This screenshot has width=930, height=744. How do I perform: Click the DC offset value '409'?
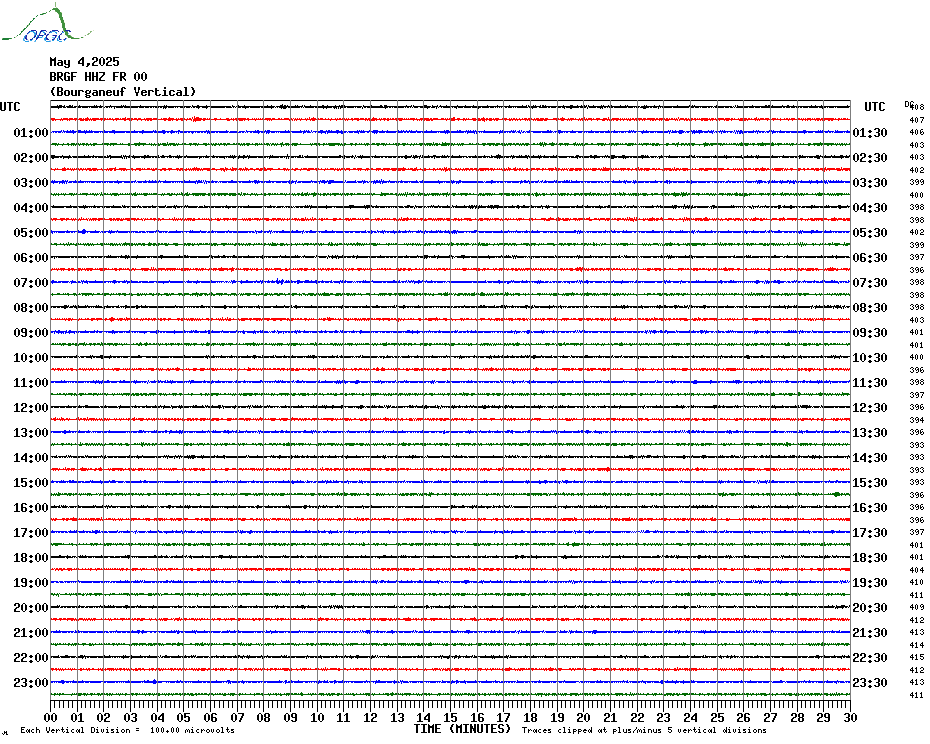tap(917, 608)
